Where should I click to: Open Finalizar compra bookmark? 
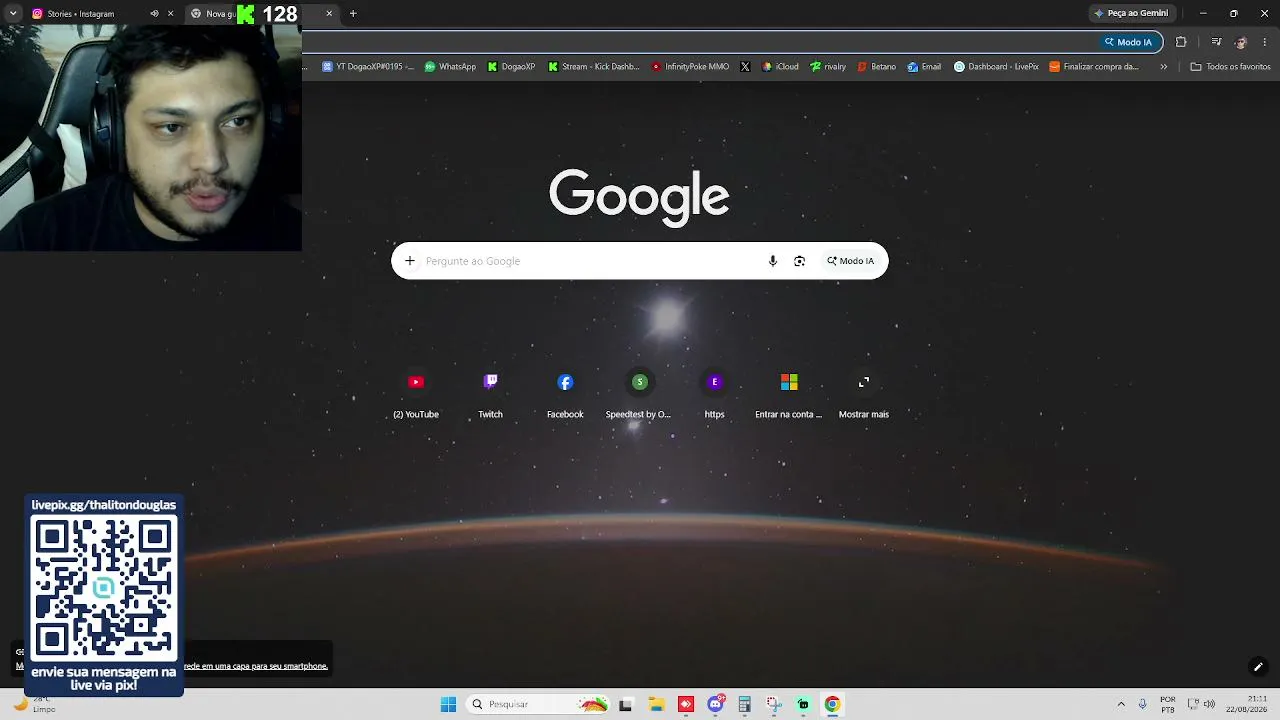tap(1094, 67)
